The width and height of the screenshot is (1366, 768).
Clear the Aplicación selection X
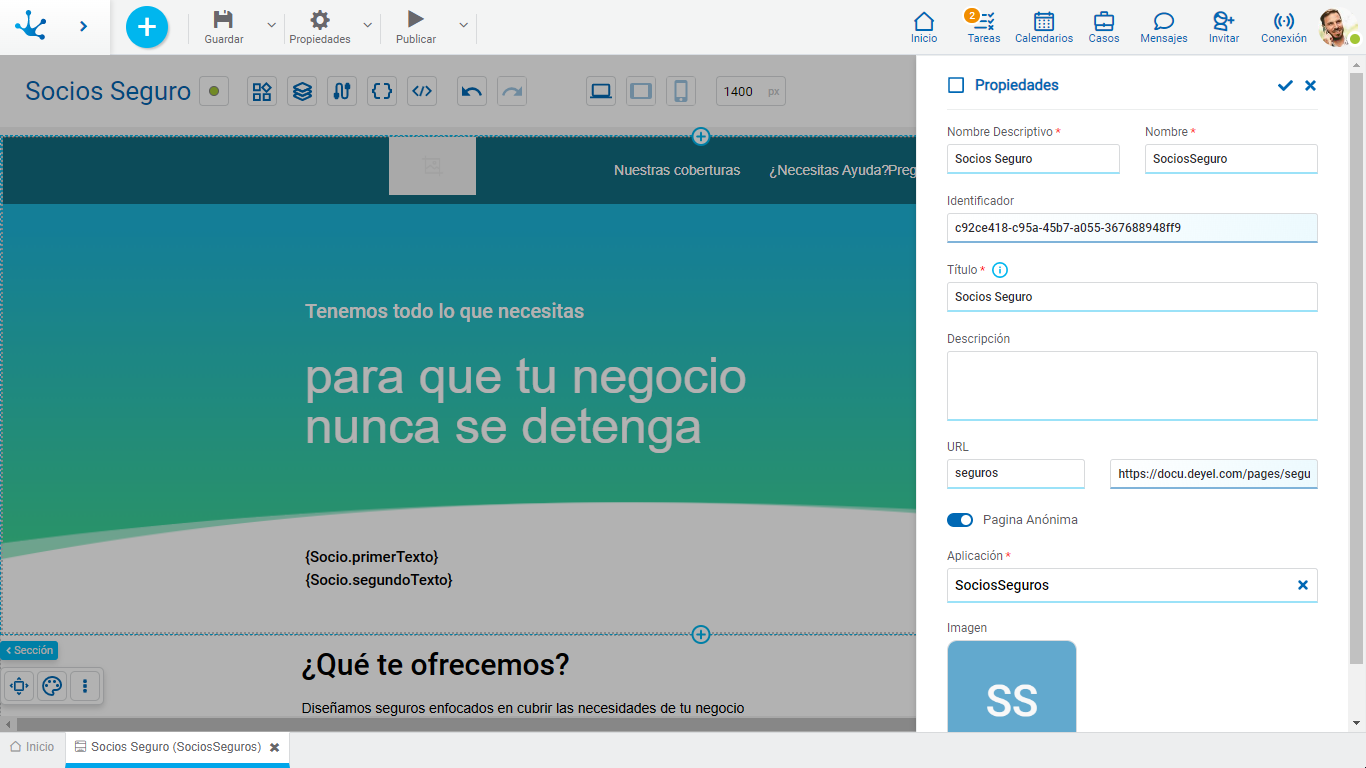coord(1303,585)
